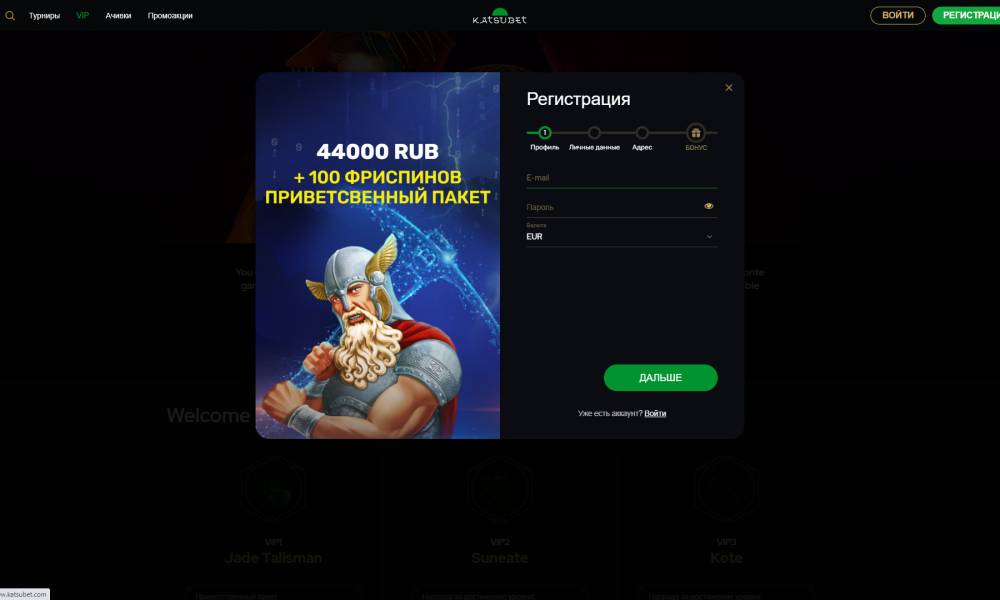Click the currency dropdown chevron arrow
Image resolution: width=1000 pixels, height=600 pixels.
(709, 237)
